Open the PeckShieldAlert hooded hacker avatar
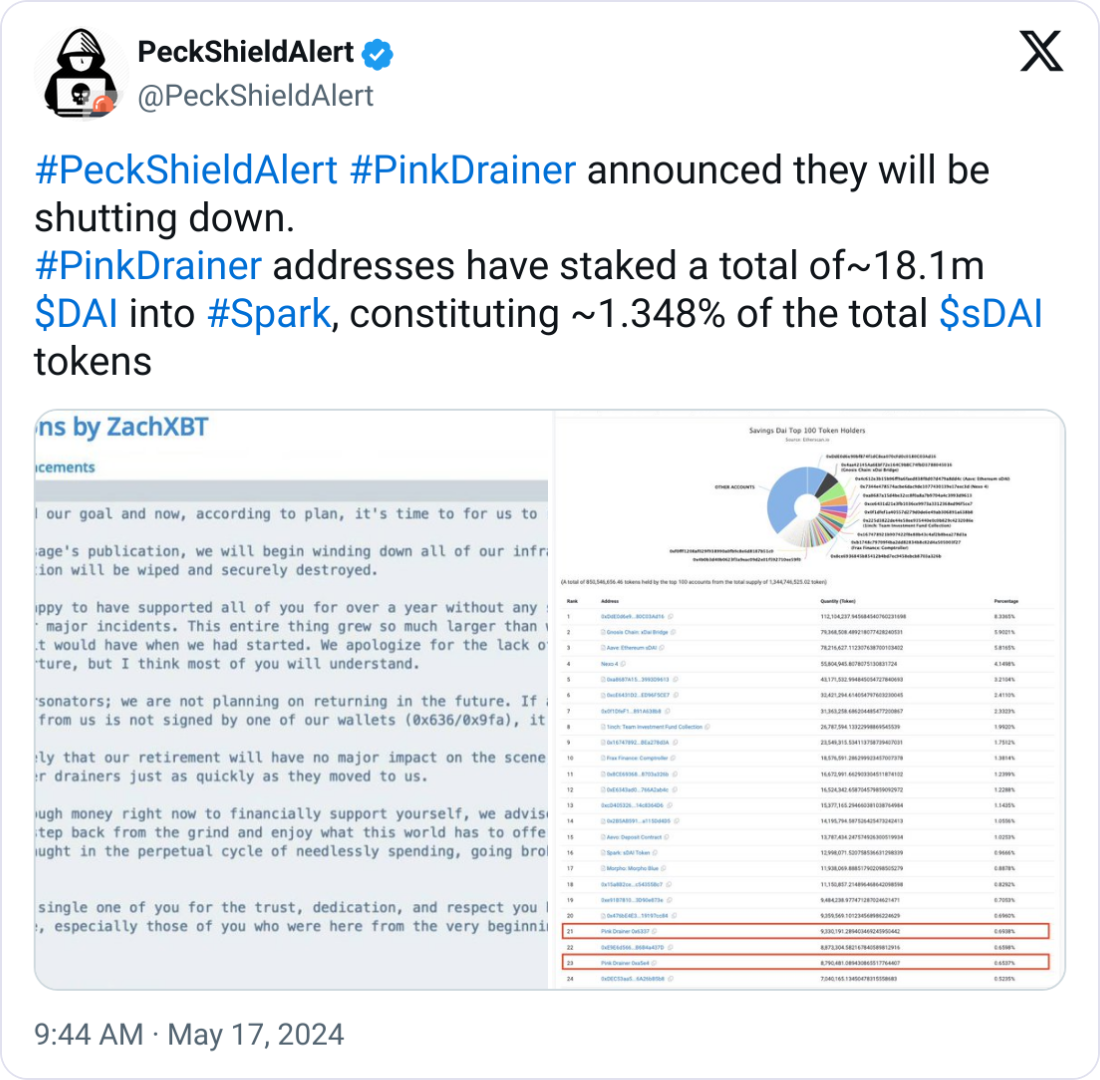The image size is (1100, 1080). [x=81, y=72]
